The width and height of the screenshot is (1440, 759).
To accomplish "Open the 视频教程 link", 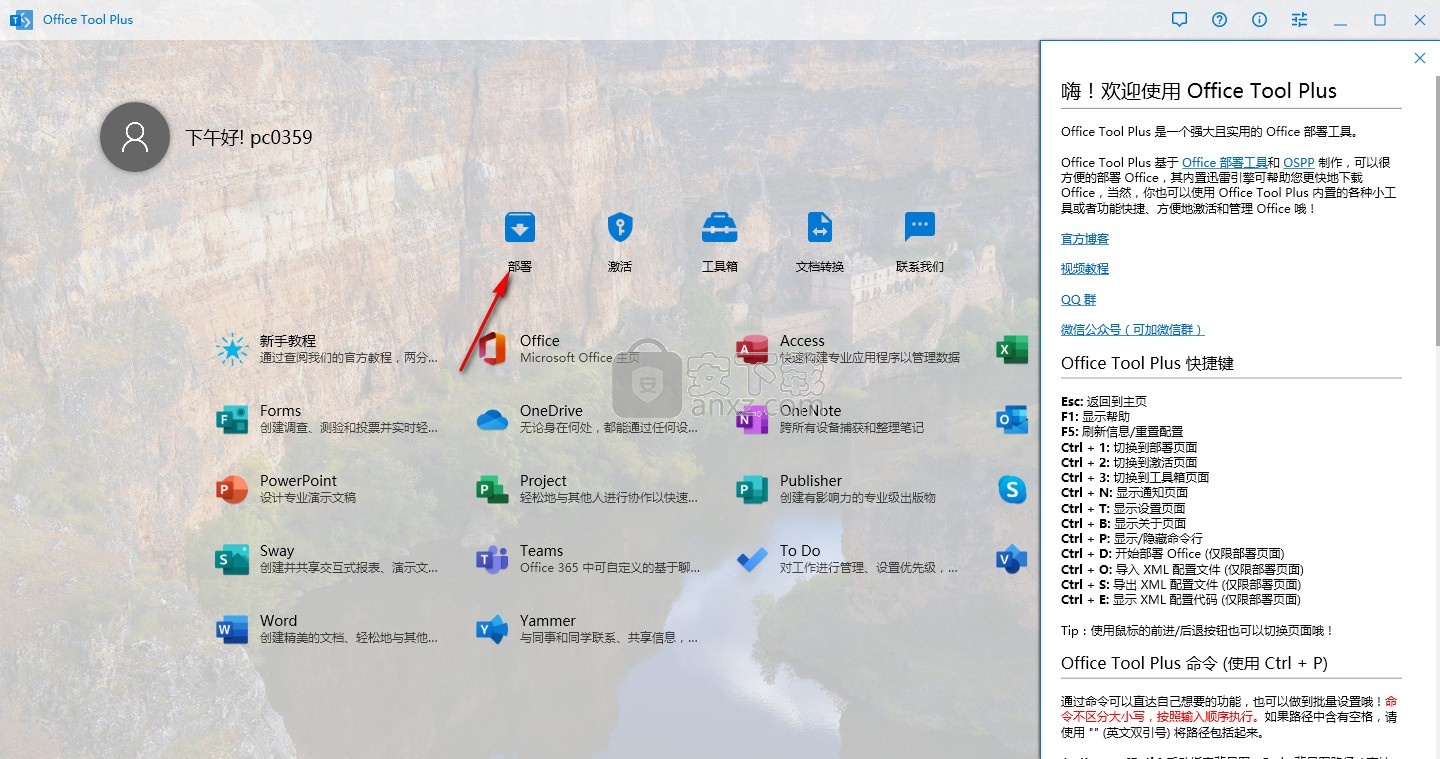I will click(1085, 269).
